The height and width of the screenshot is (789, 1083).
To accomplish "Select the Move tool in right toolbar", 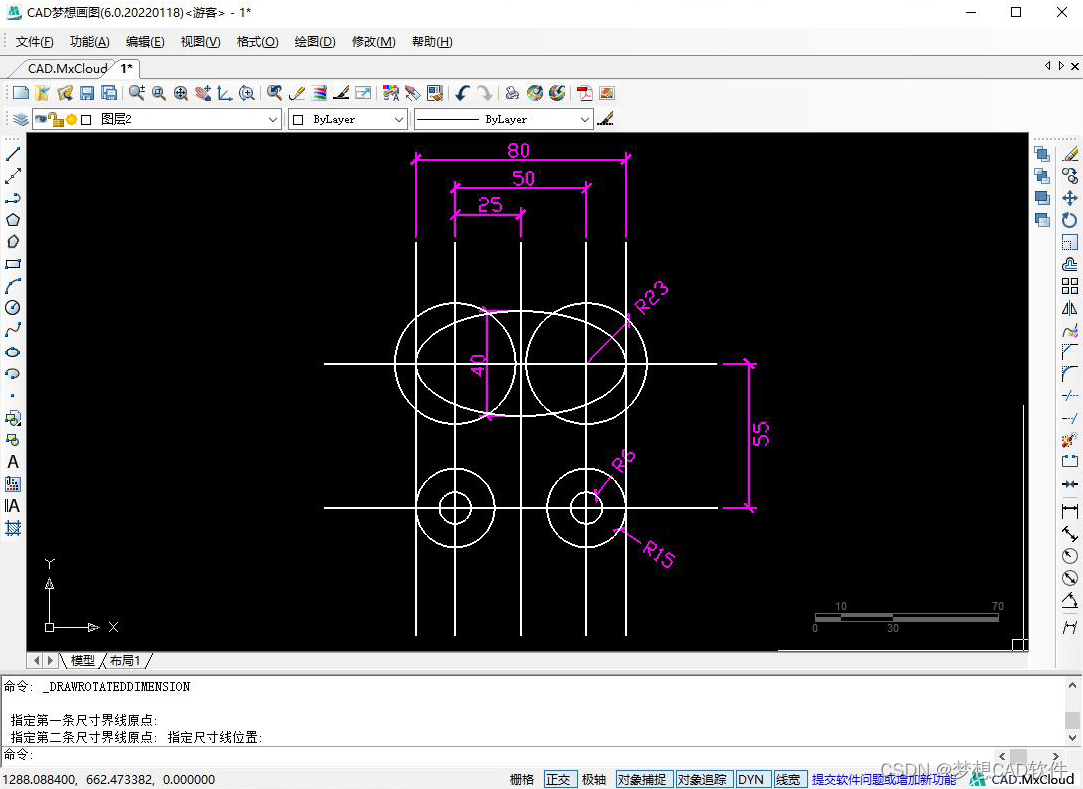I will 1069,198.
